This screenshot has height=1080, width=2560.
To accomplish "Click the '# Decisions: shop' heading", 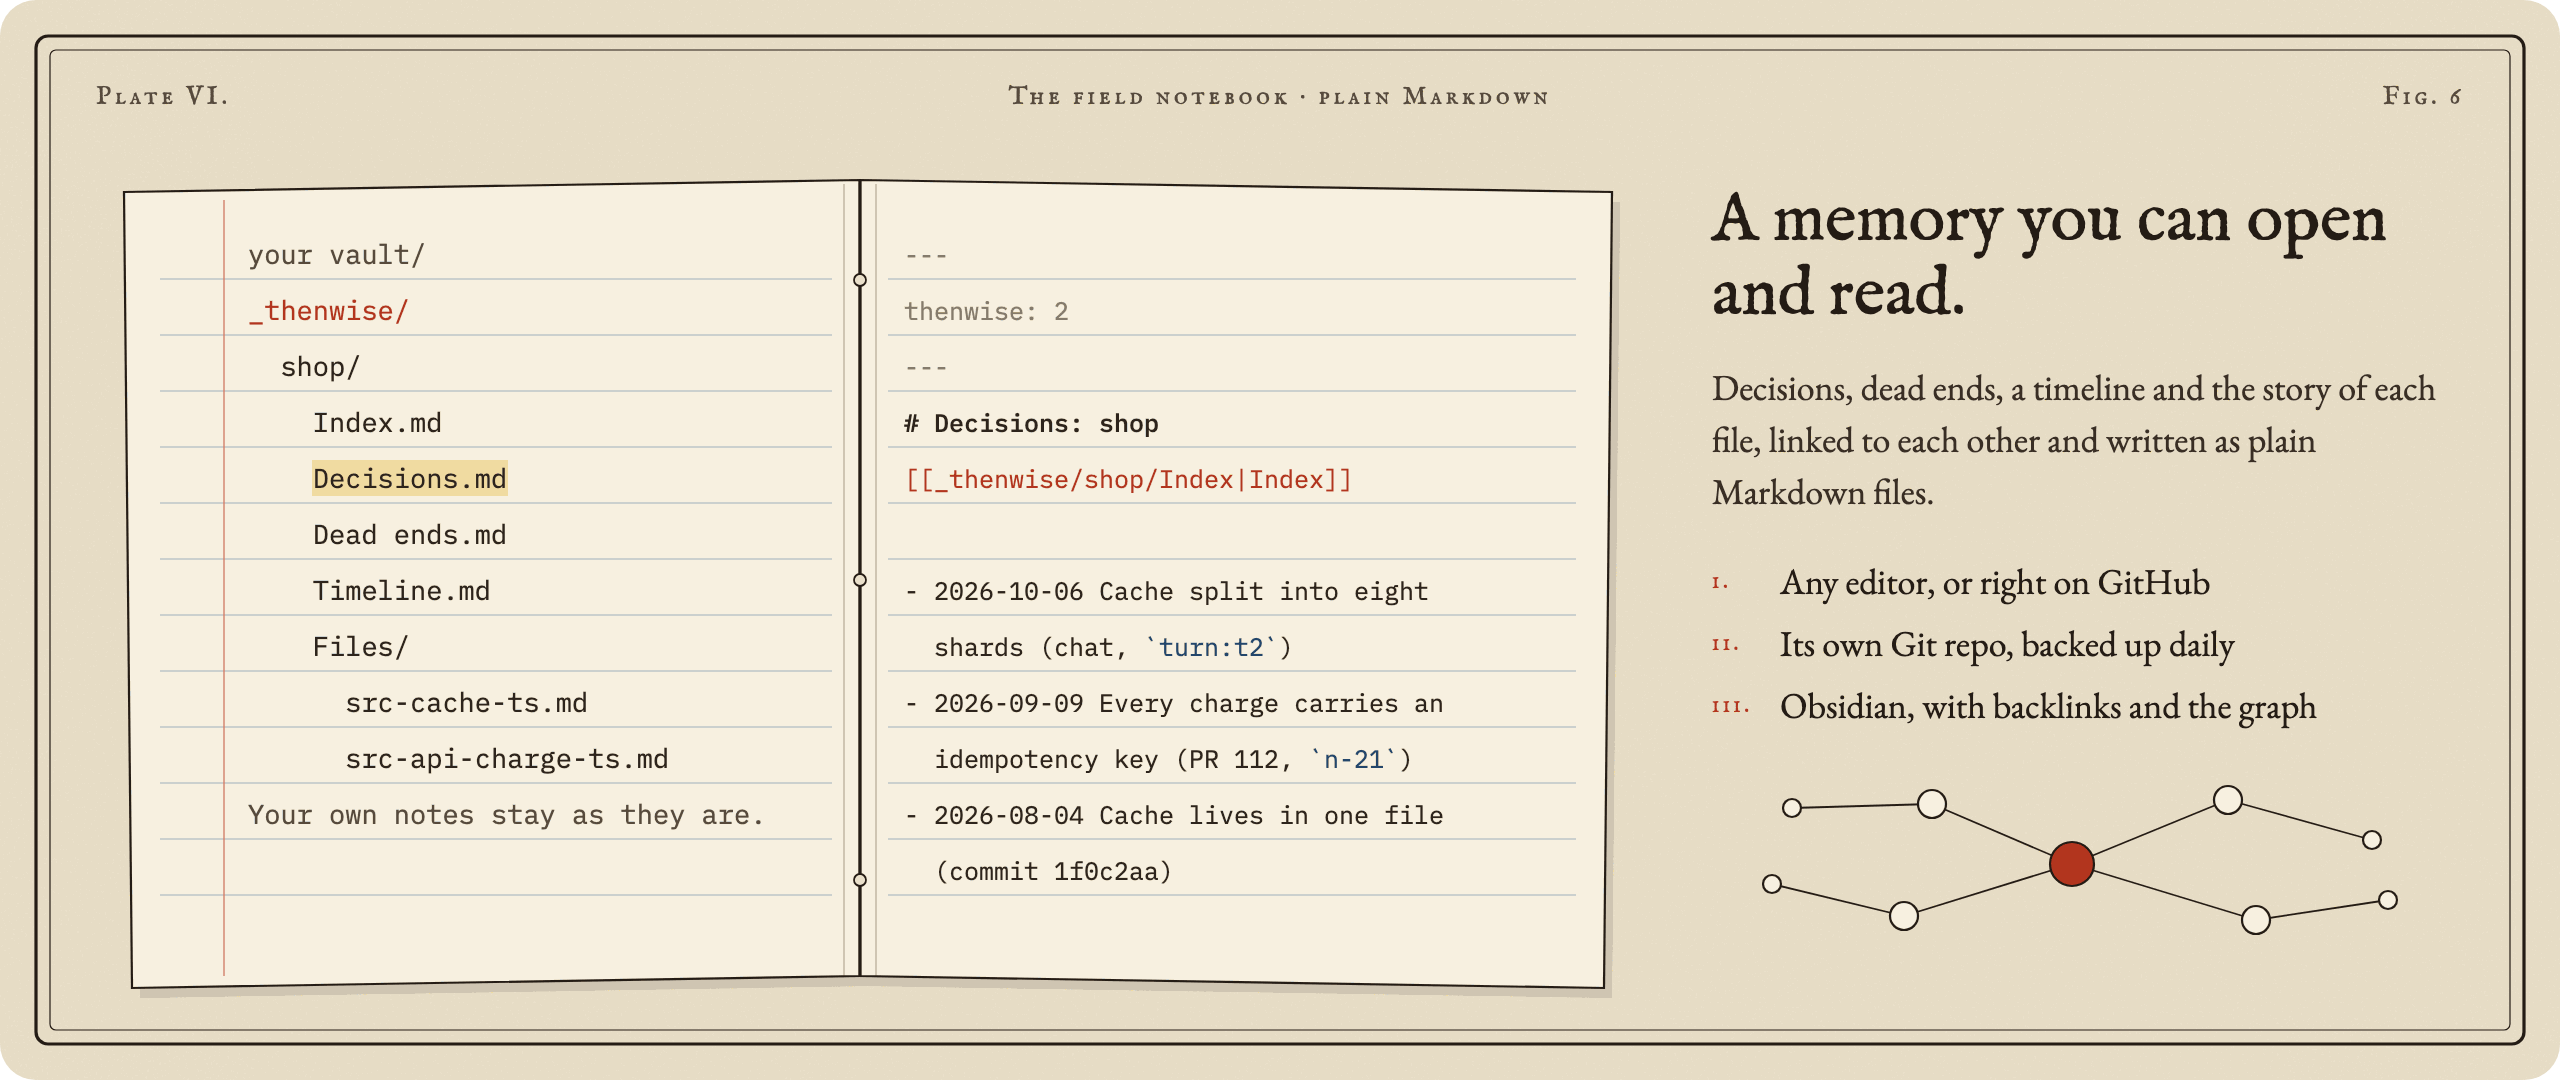I will pos(1031,423).
